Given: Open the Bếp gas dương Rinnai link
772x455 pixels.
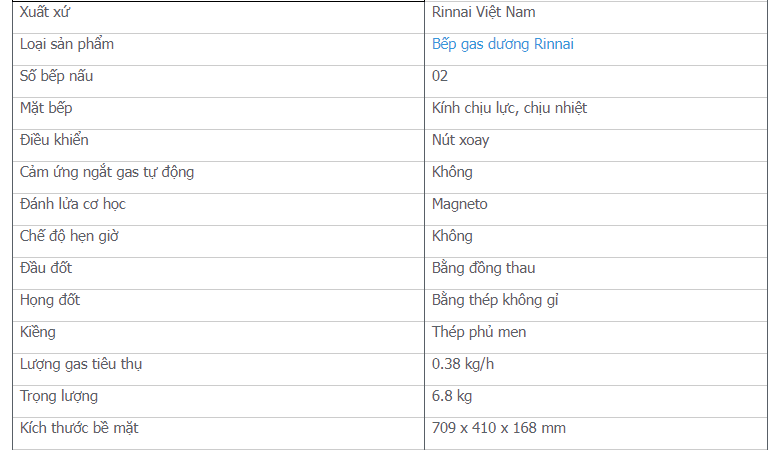Looking at the screenshot, I should click(502, 44).
